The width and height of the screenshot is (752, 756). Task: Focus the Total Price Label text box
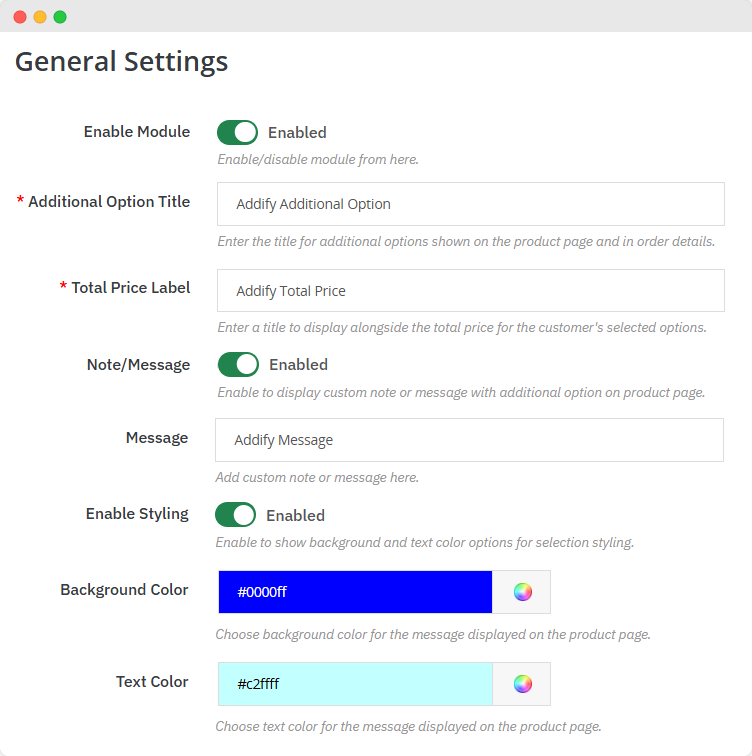pos(470,291)
